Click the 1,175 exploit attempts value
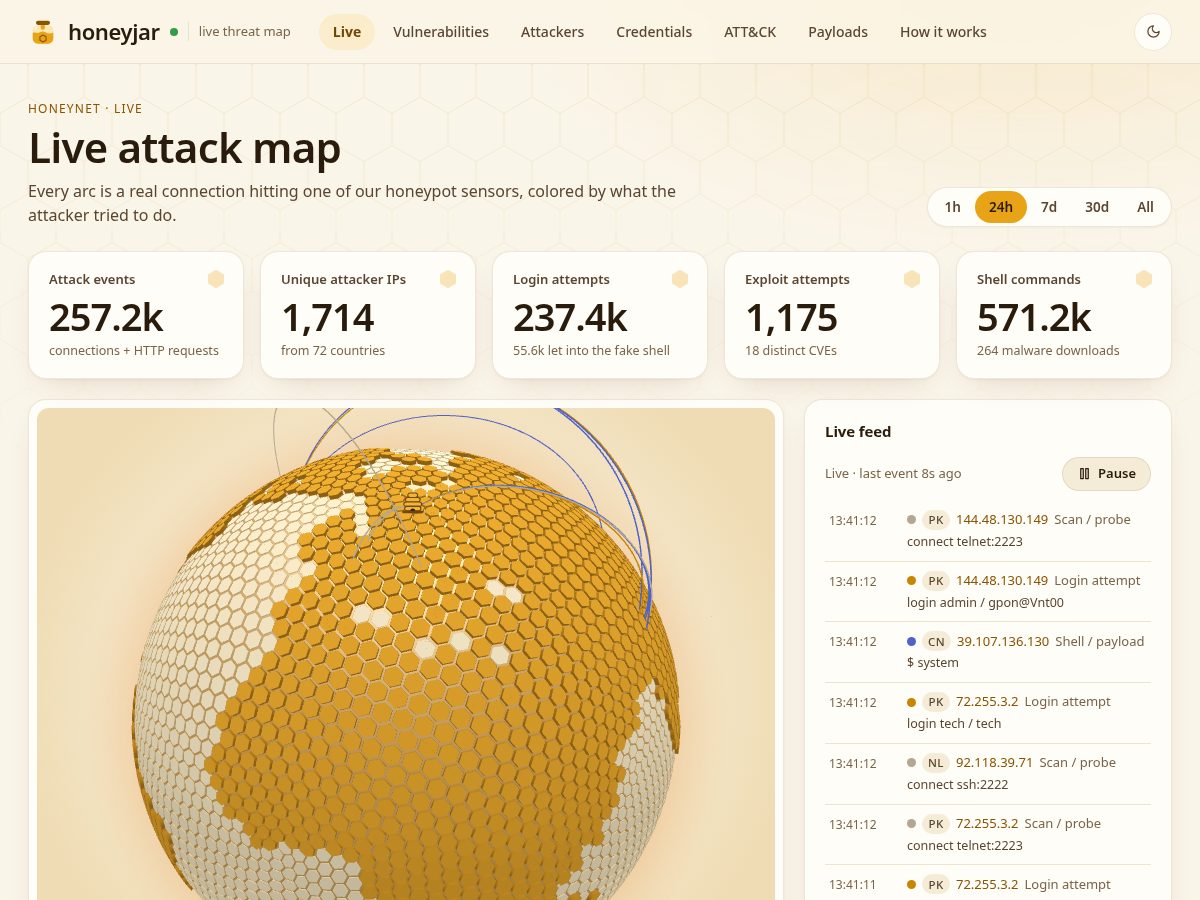 pos(791,317)
